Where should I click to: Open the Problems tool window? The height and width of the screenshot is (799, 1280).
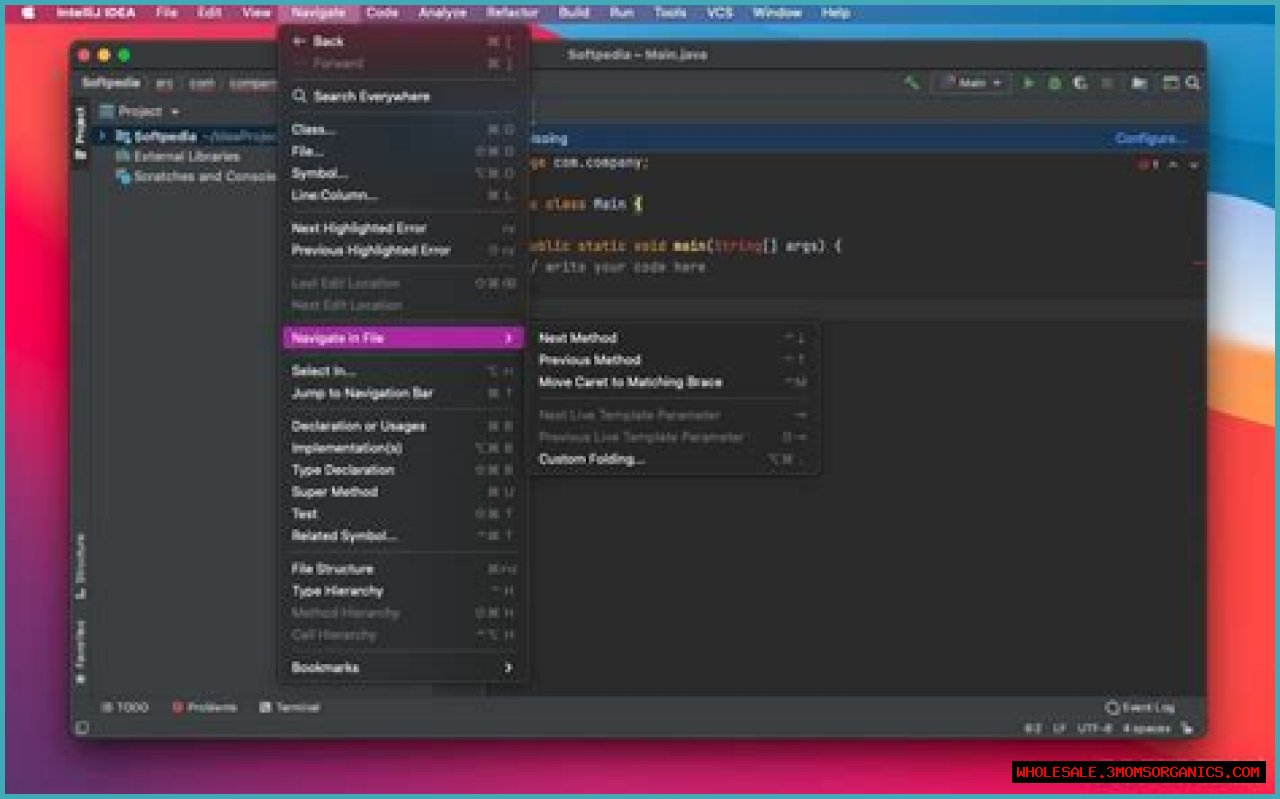point(204,707)
